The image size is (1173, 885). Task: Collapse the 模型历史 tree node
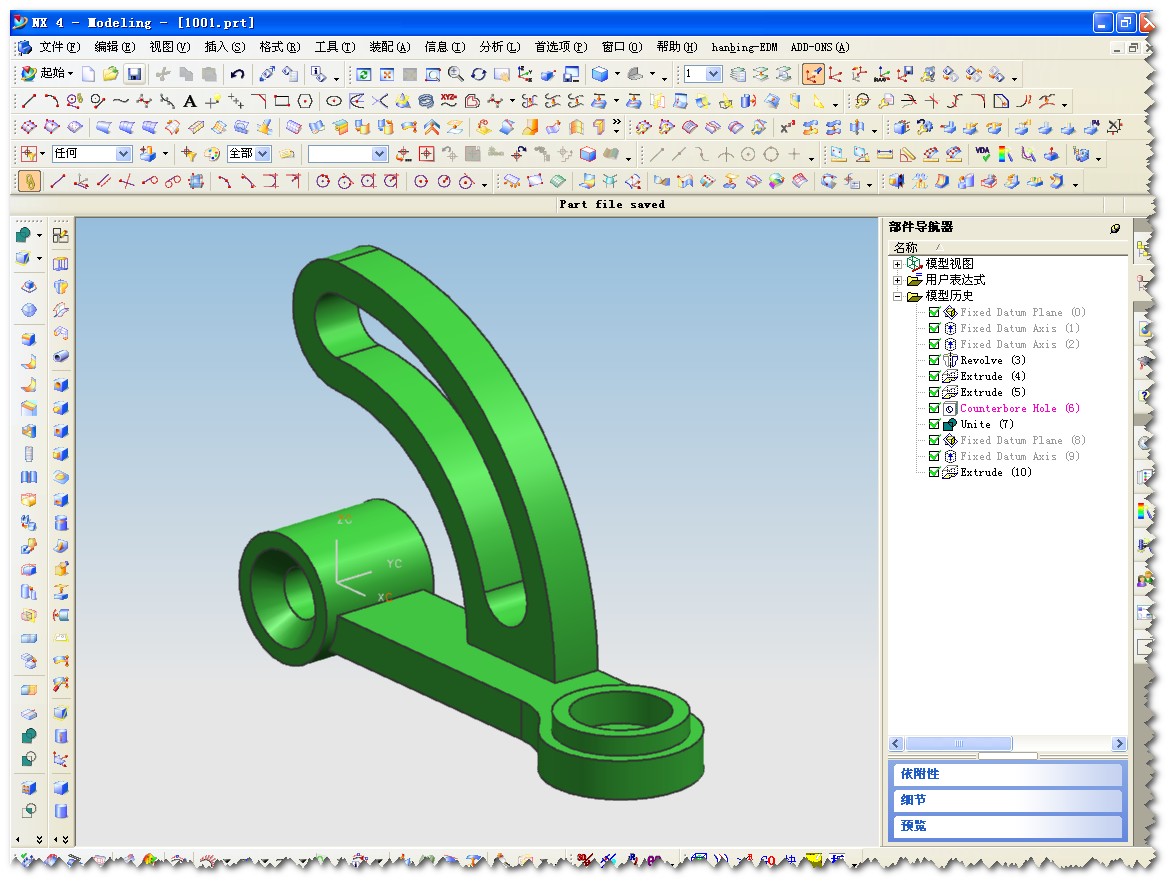(897, 296)
